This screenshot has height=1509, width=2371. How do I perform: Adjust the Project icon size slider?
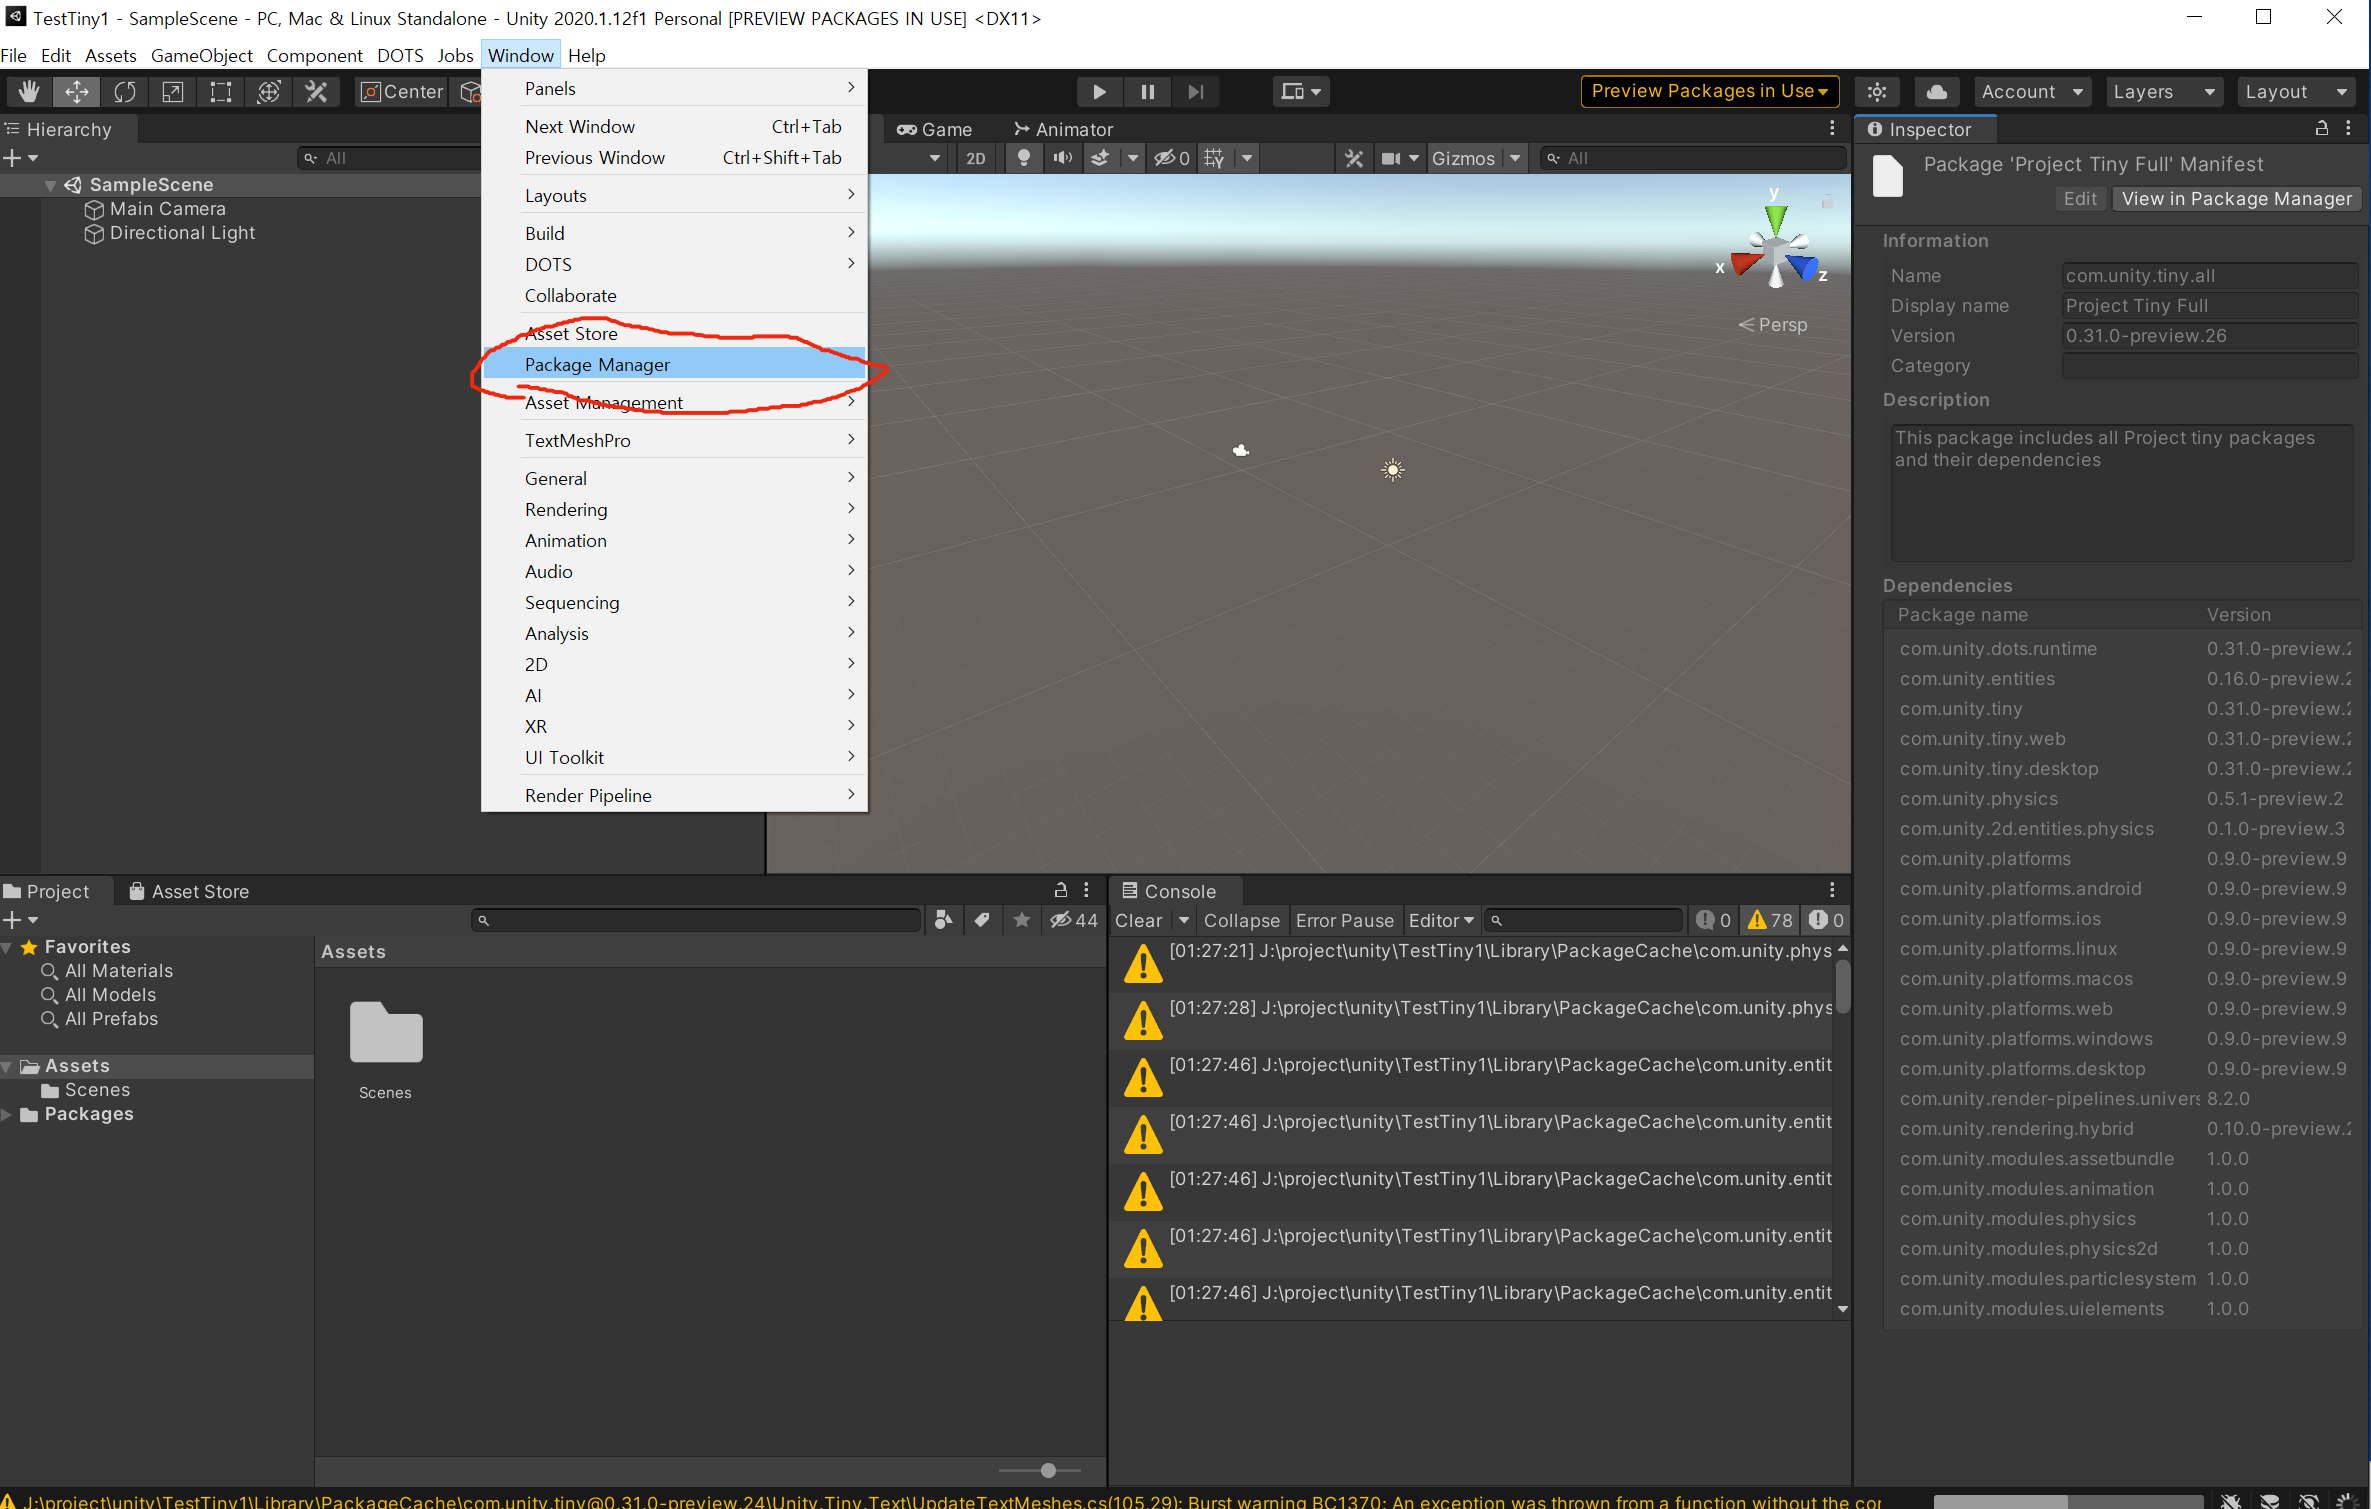click(x=1047, y=1470)
